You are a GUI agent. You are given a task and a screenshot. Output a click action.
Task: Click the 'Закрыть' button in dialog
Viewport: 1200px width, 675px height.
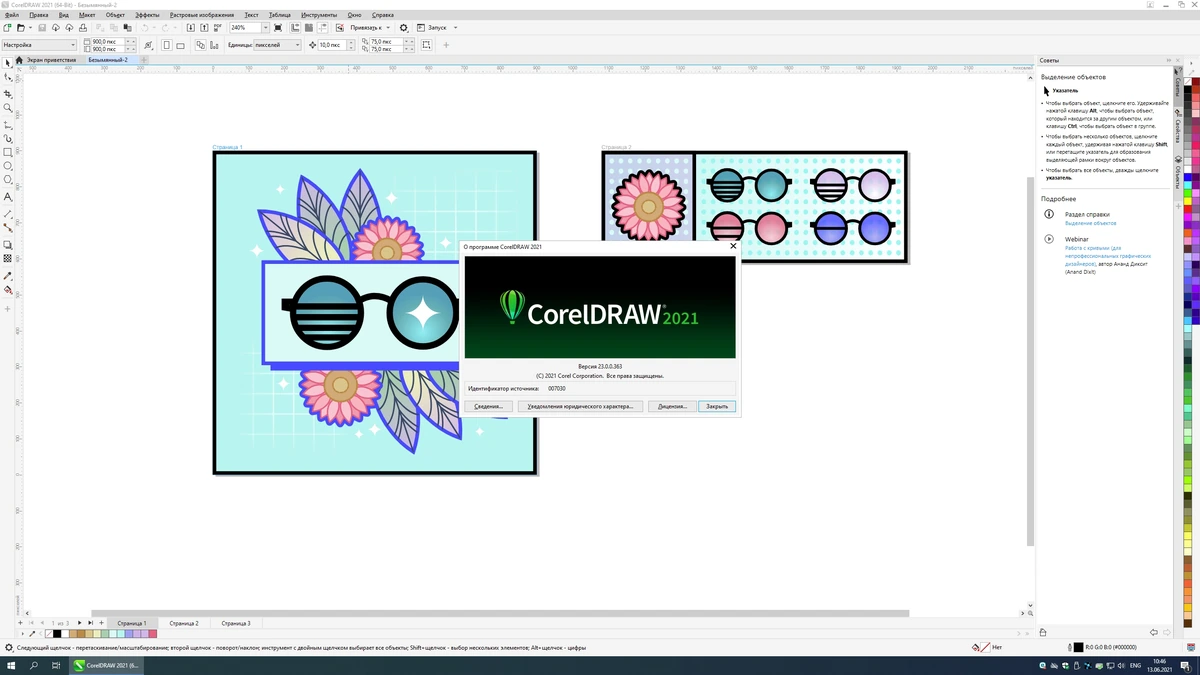tap(717, 407)
